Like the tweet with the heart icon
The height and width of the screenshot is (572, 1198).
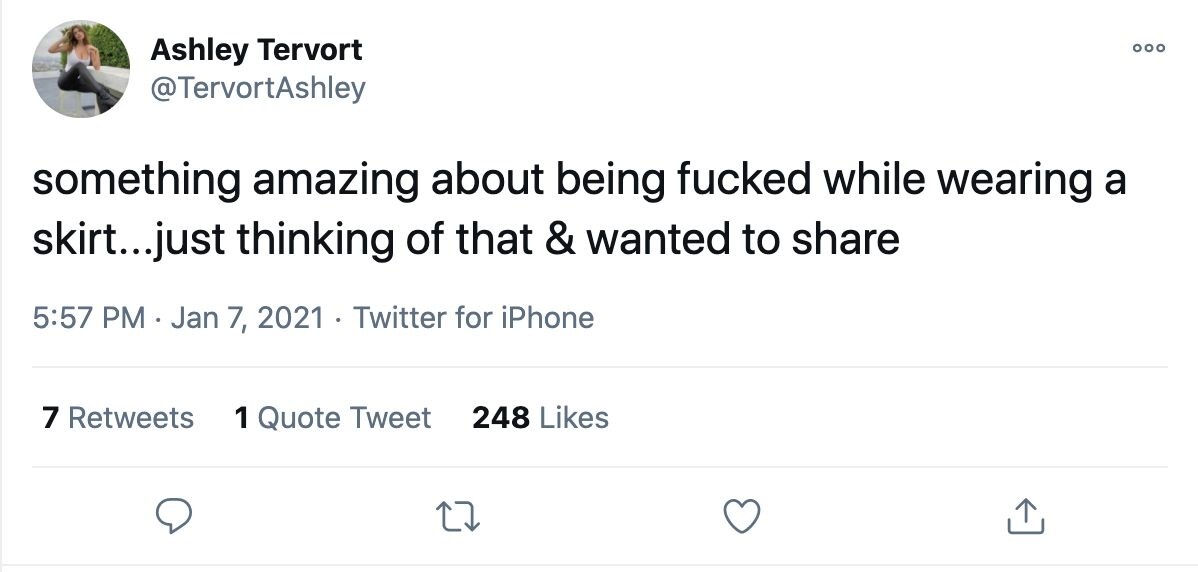coord(741,516)
